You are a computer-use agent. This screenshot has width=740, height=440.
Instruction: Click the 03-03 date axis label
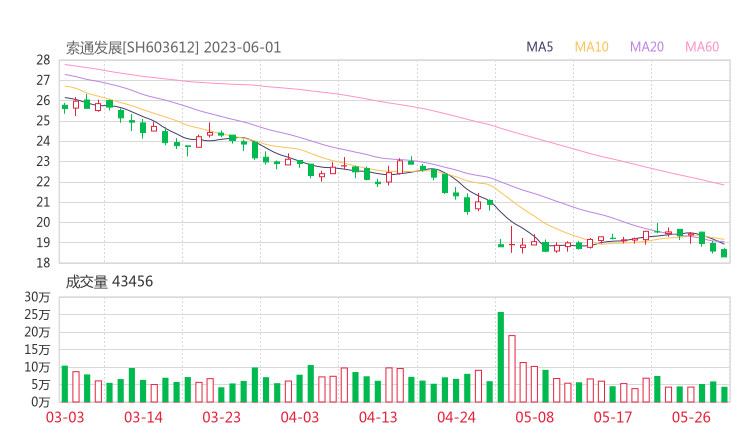pyautogui.click(x=65, y=417)
